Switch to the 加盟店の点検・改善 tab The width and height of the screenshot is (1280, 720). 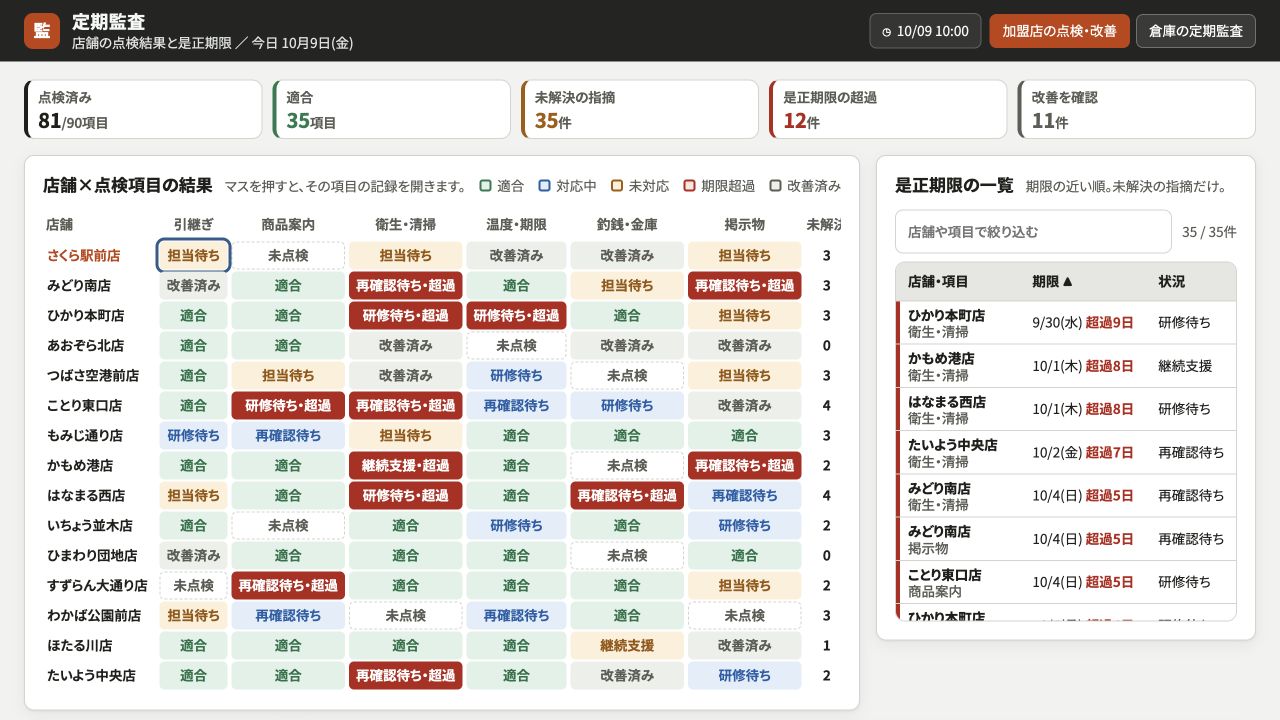[x=1060, y=31]
